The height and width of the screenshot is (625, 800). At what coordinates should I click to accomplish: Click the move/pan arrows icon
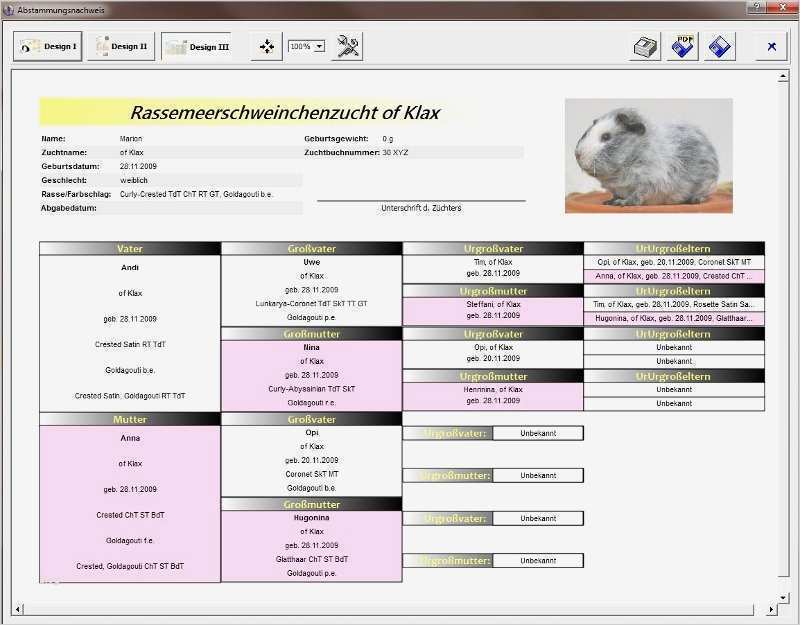pyautogui.click(x=267, y=46)
